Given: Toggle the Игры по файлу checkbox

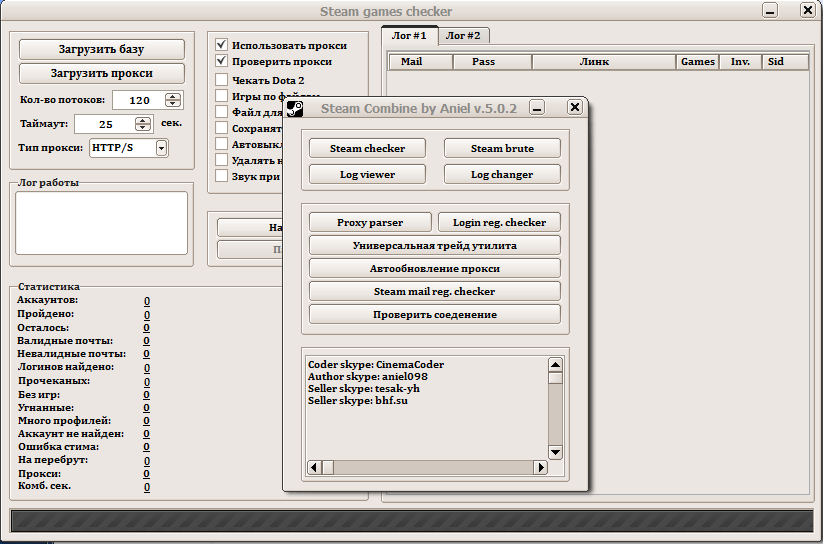Looking at the screenshot, I should coord(221,96).
